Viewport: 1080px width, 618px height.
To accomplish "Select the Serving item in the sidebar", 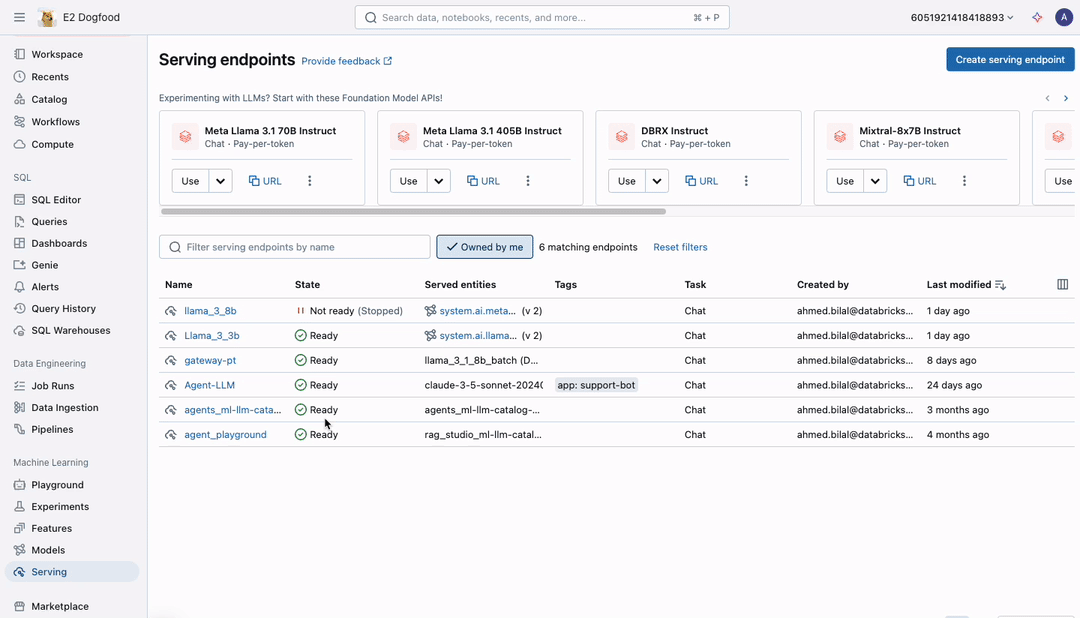I will [48, 572].
